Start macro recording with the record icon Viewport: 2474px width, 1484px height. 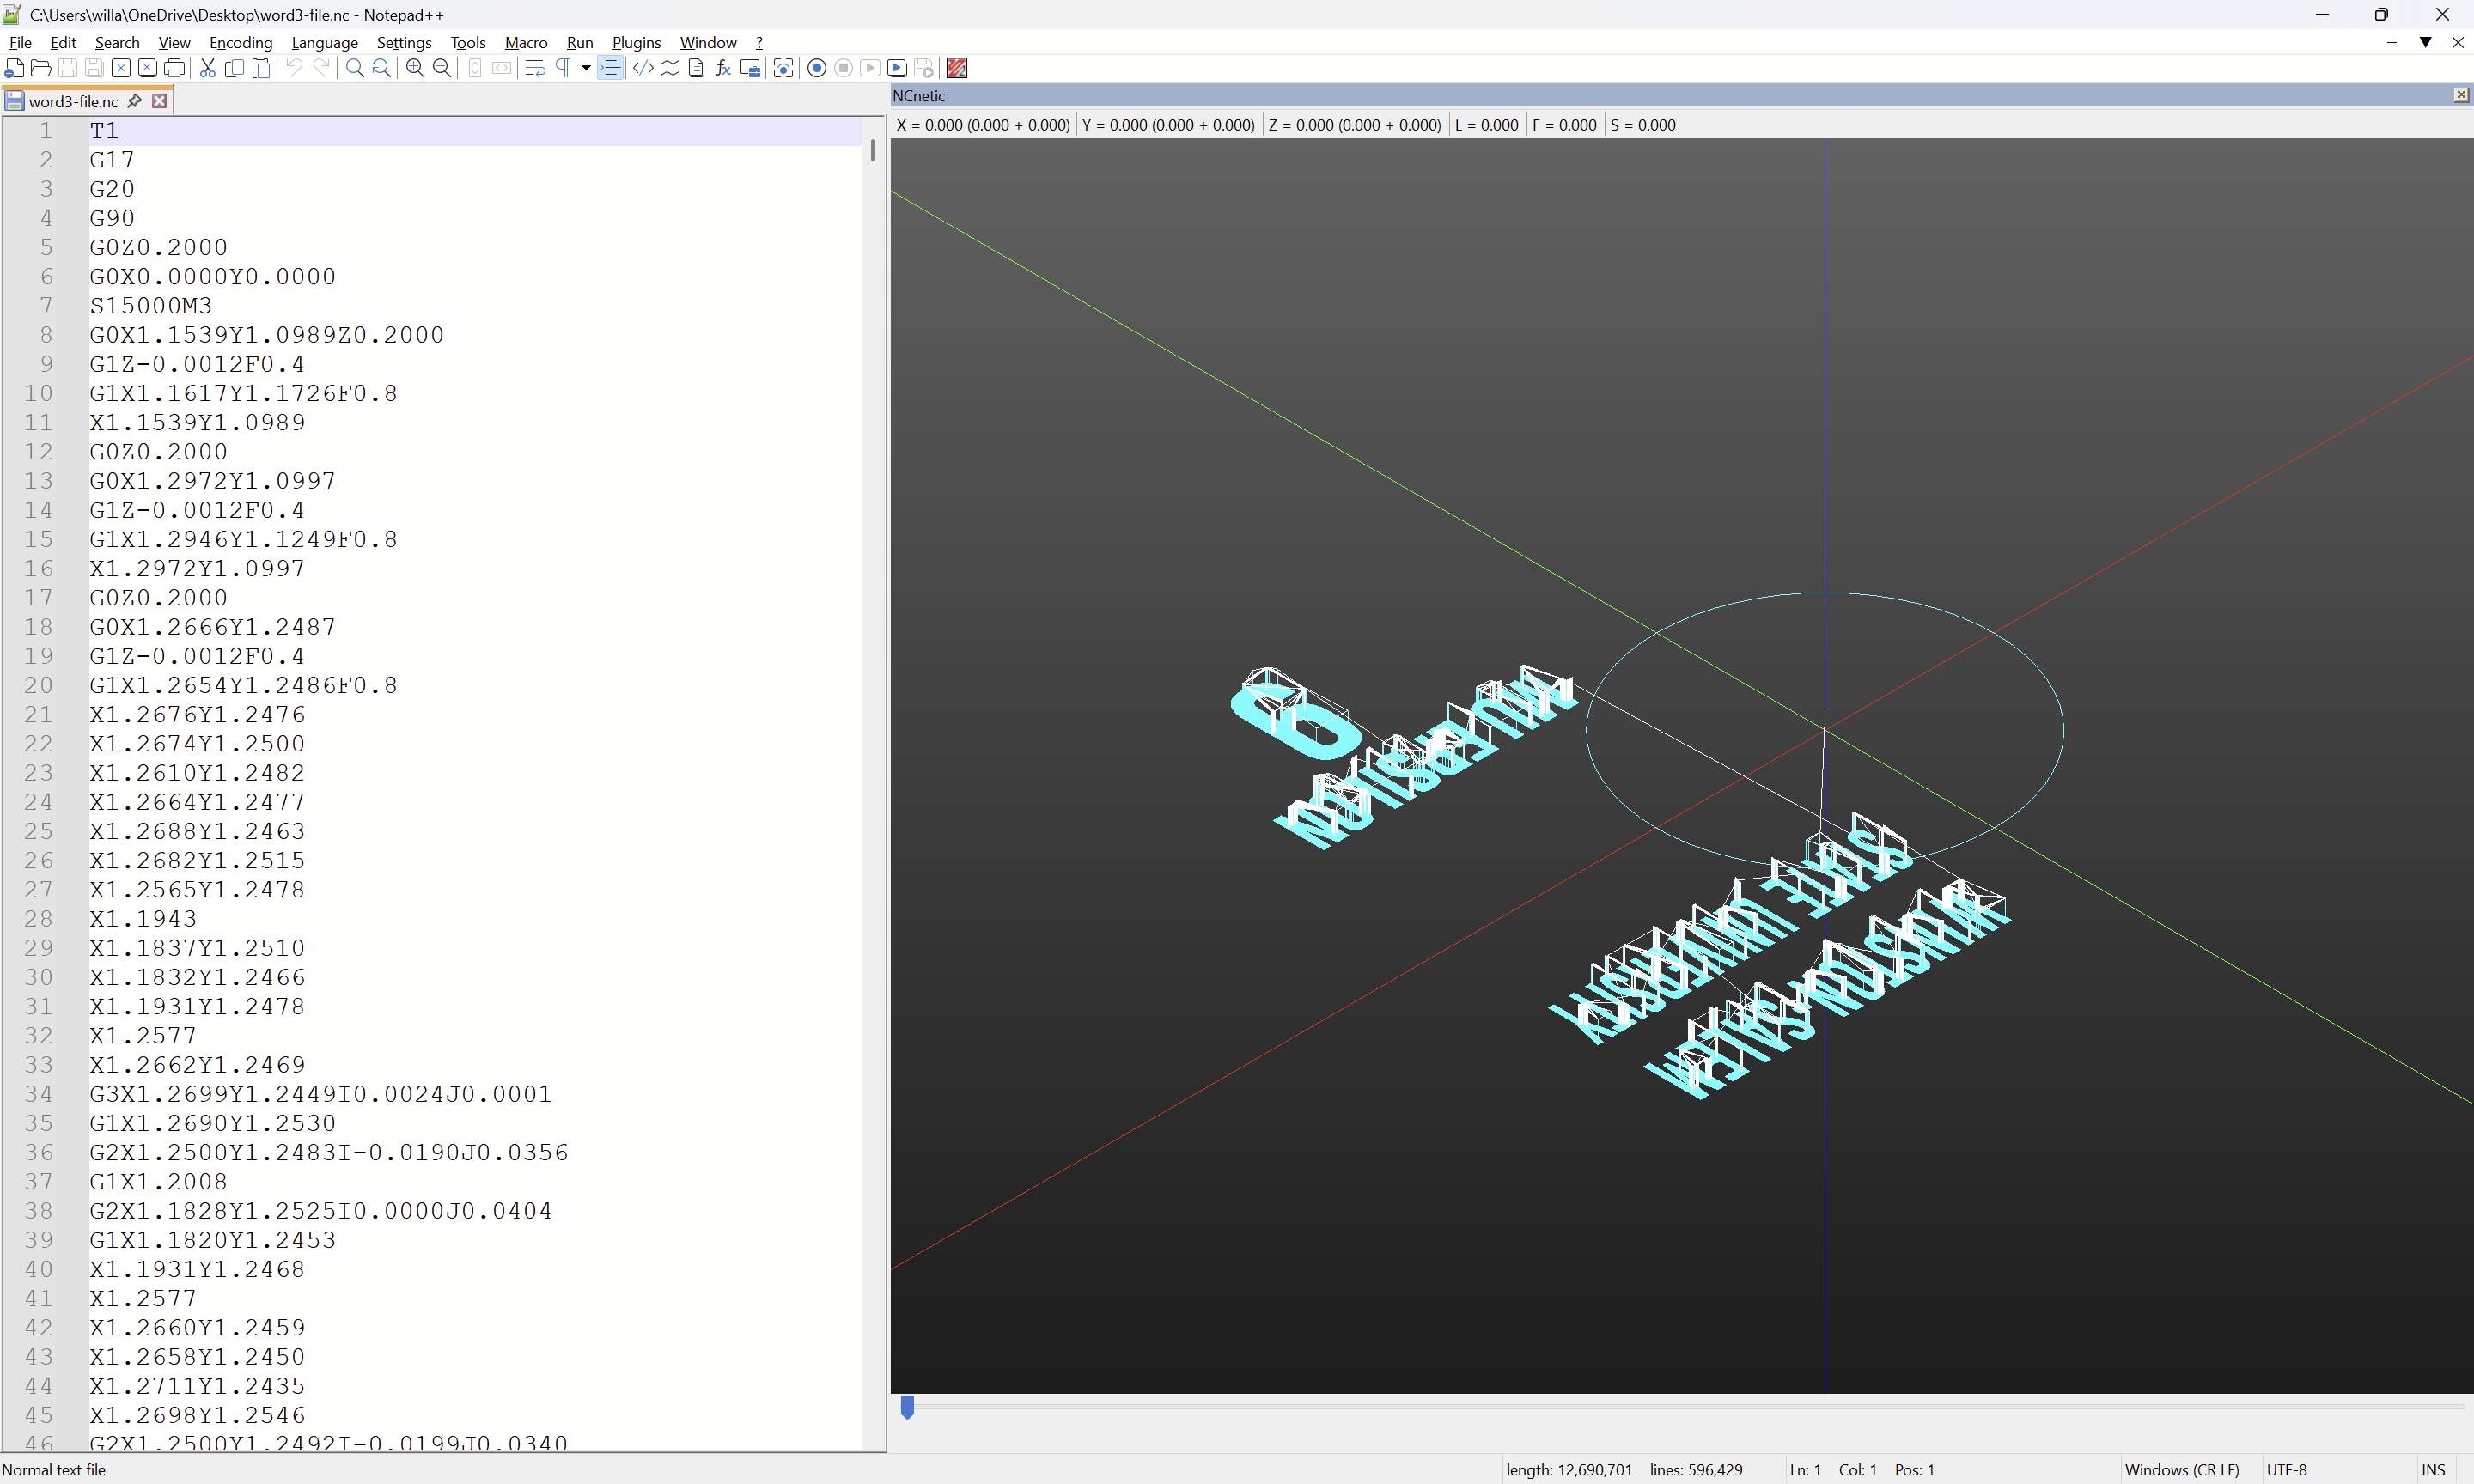pos(817,68)
